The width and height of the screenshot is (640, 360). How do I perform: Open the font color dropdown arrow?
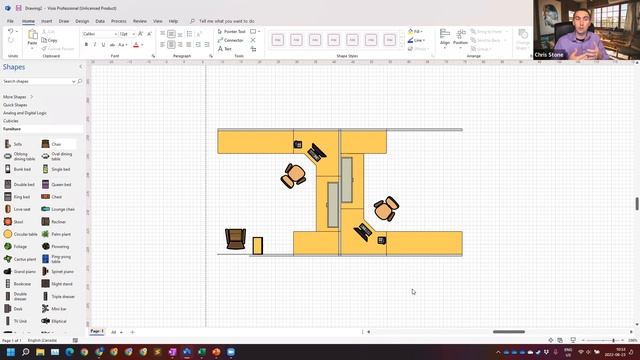pos(142,45)
